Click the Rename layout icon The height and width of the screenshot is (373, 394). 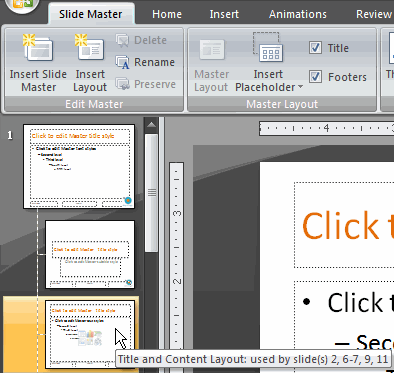(x=122, y=62)
